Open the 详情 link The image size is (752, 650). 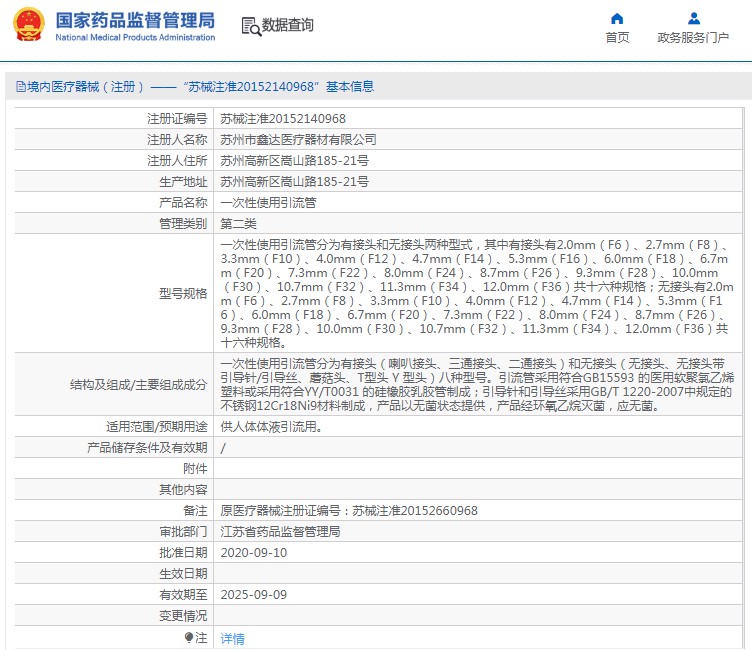coord(232,638)
